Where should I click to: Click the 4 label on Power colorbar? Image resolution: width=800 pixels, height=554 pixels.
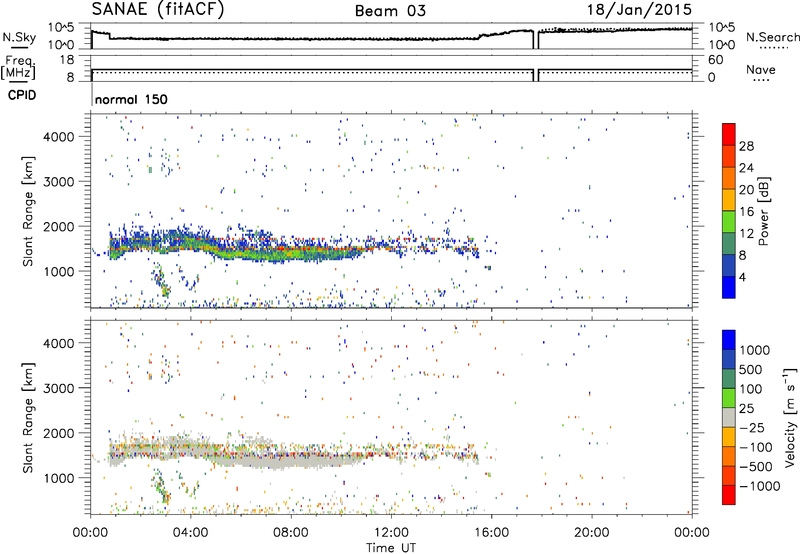tap(742, 277)
